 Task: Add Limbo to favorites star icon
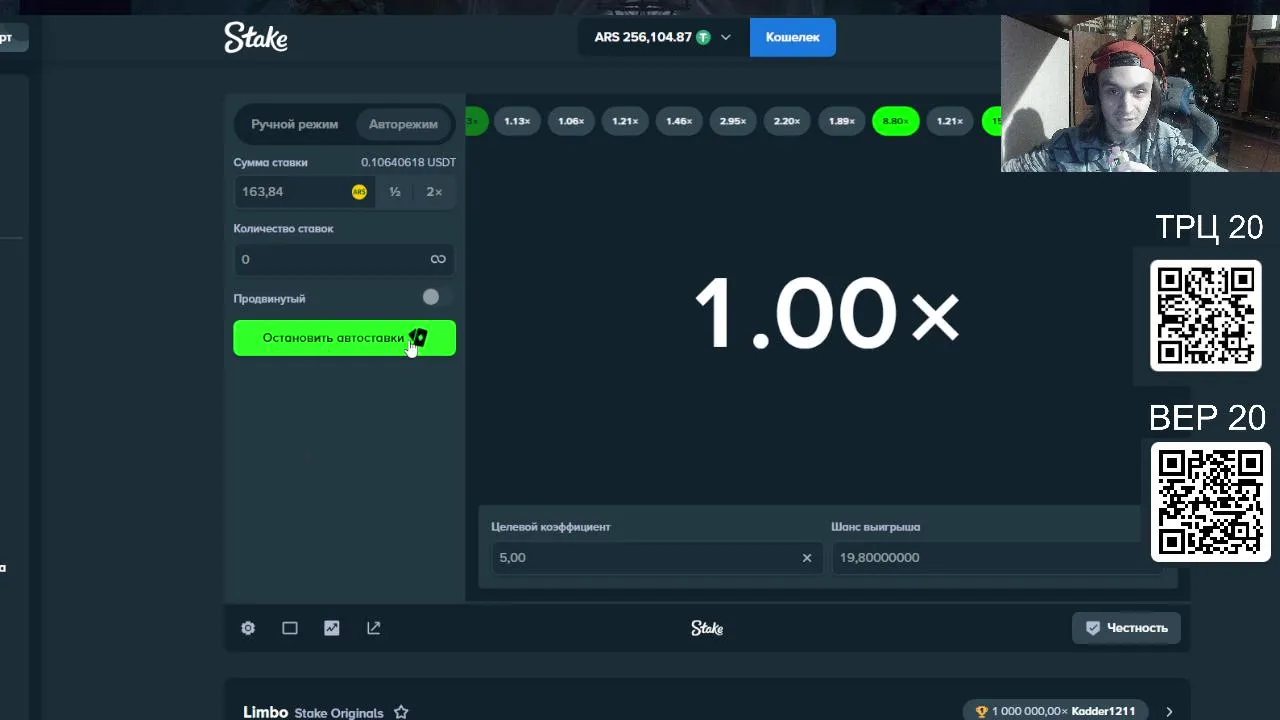coord(401,712)
